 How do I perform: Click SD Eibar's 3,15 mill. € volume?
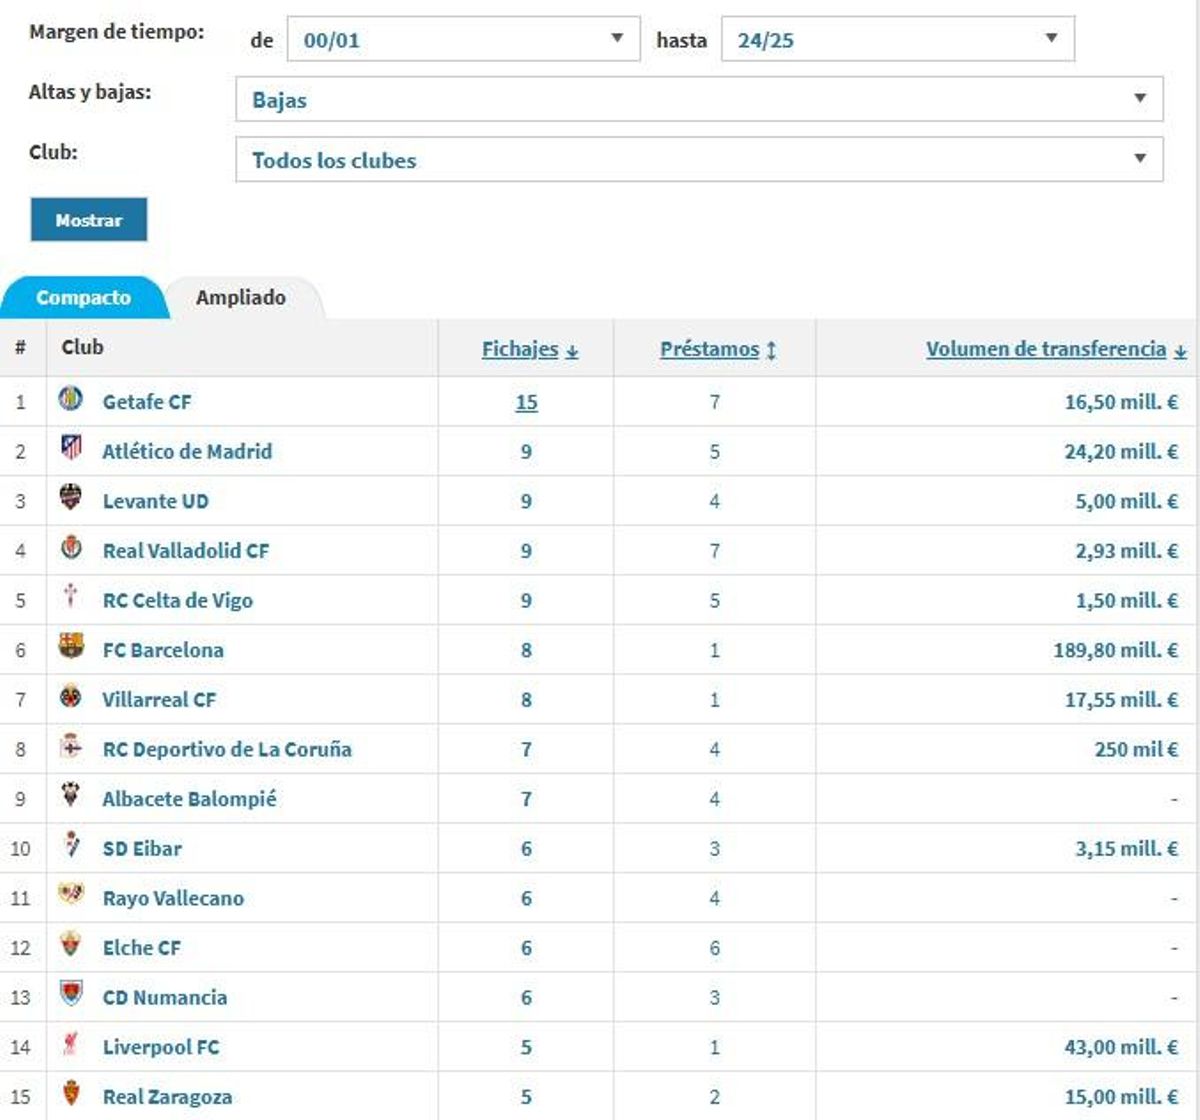coord(1126,848)
